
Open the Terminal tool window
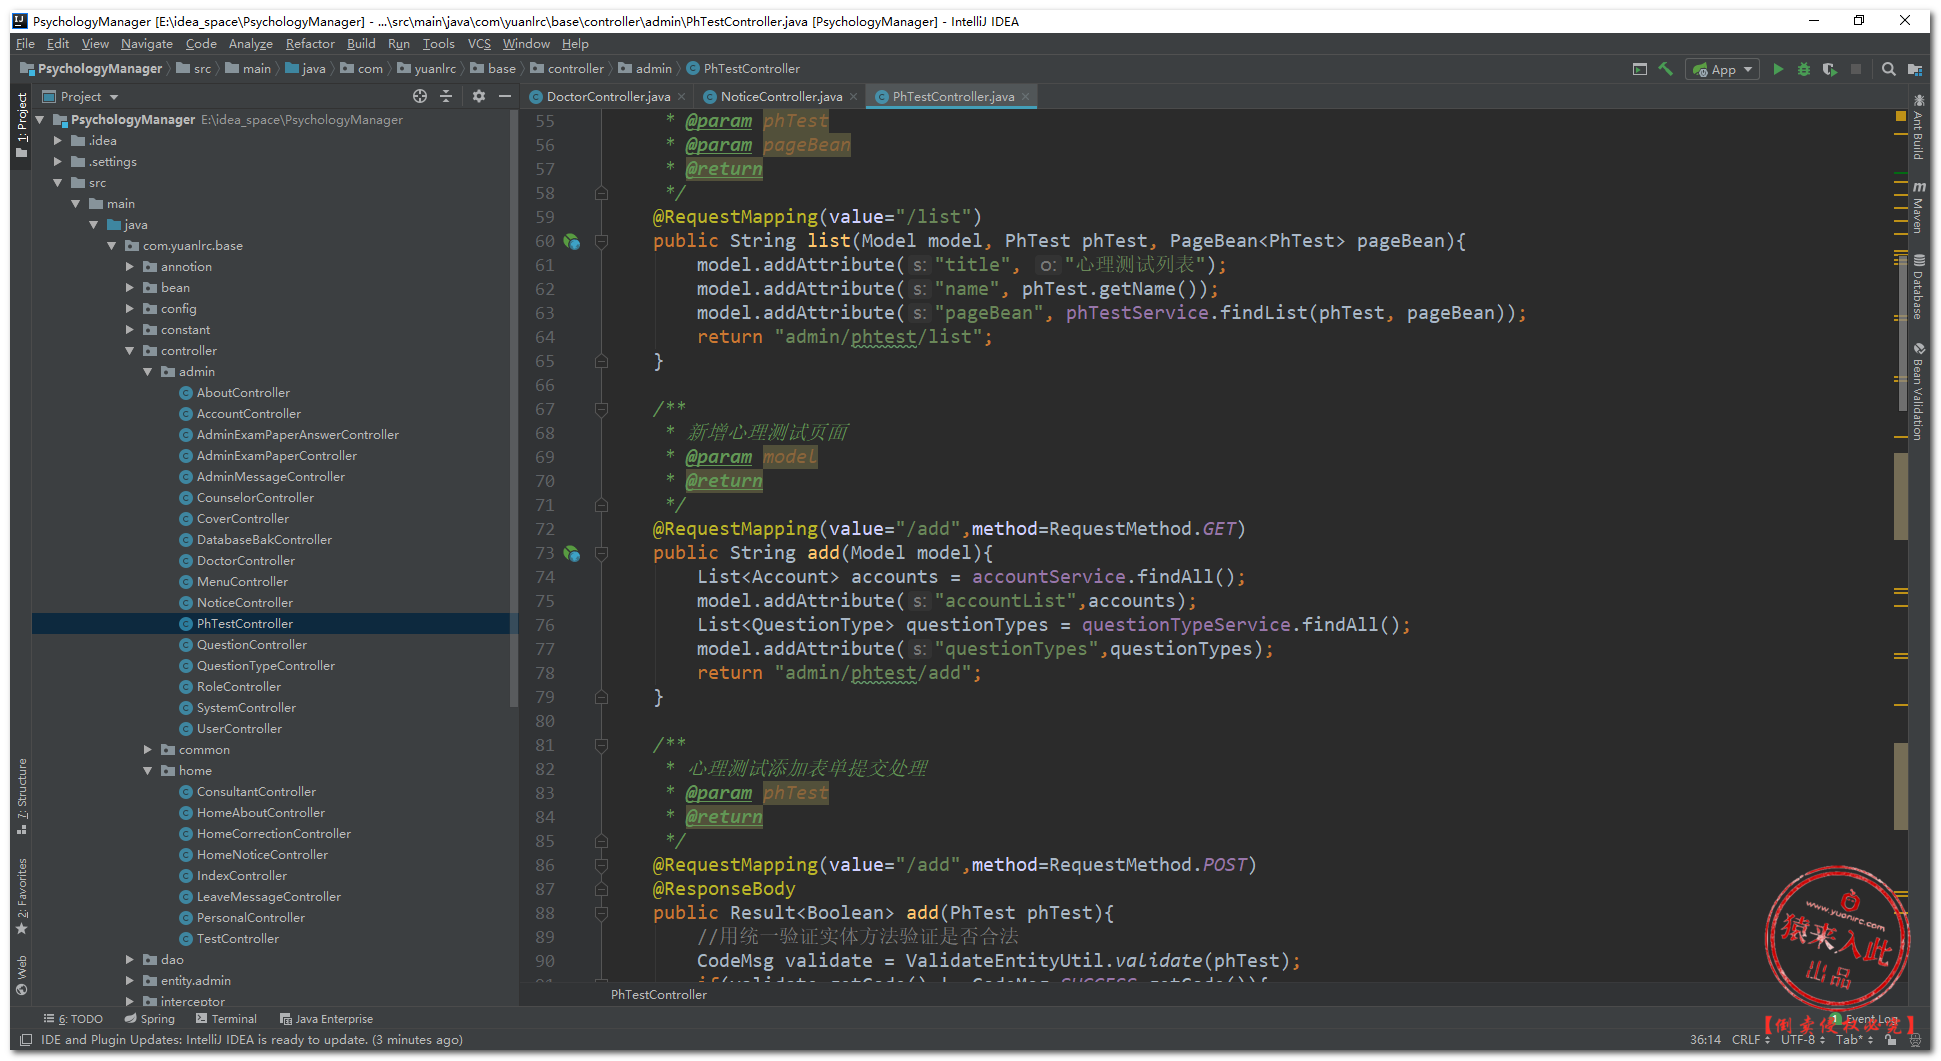(x=227, y=1019)
